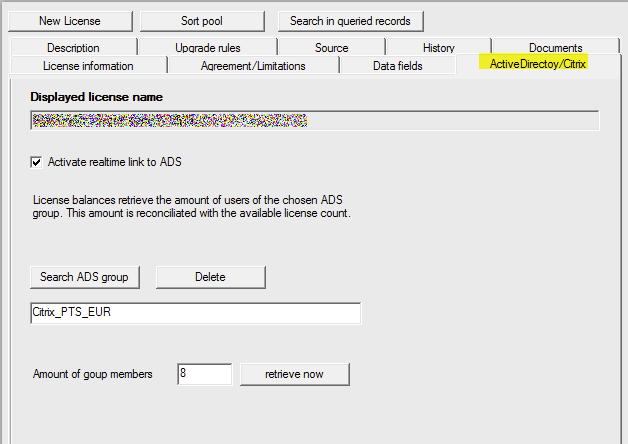The height and width of the screenshot is (444, 628).
Task: Switch to the Documents tab
Action: 555,48
